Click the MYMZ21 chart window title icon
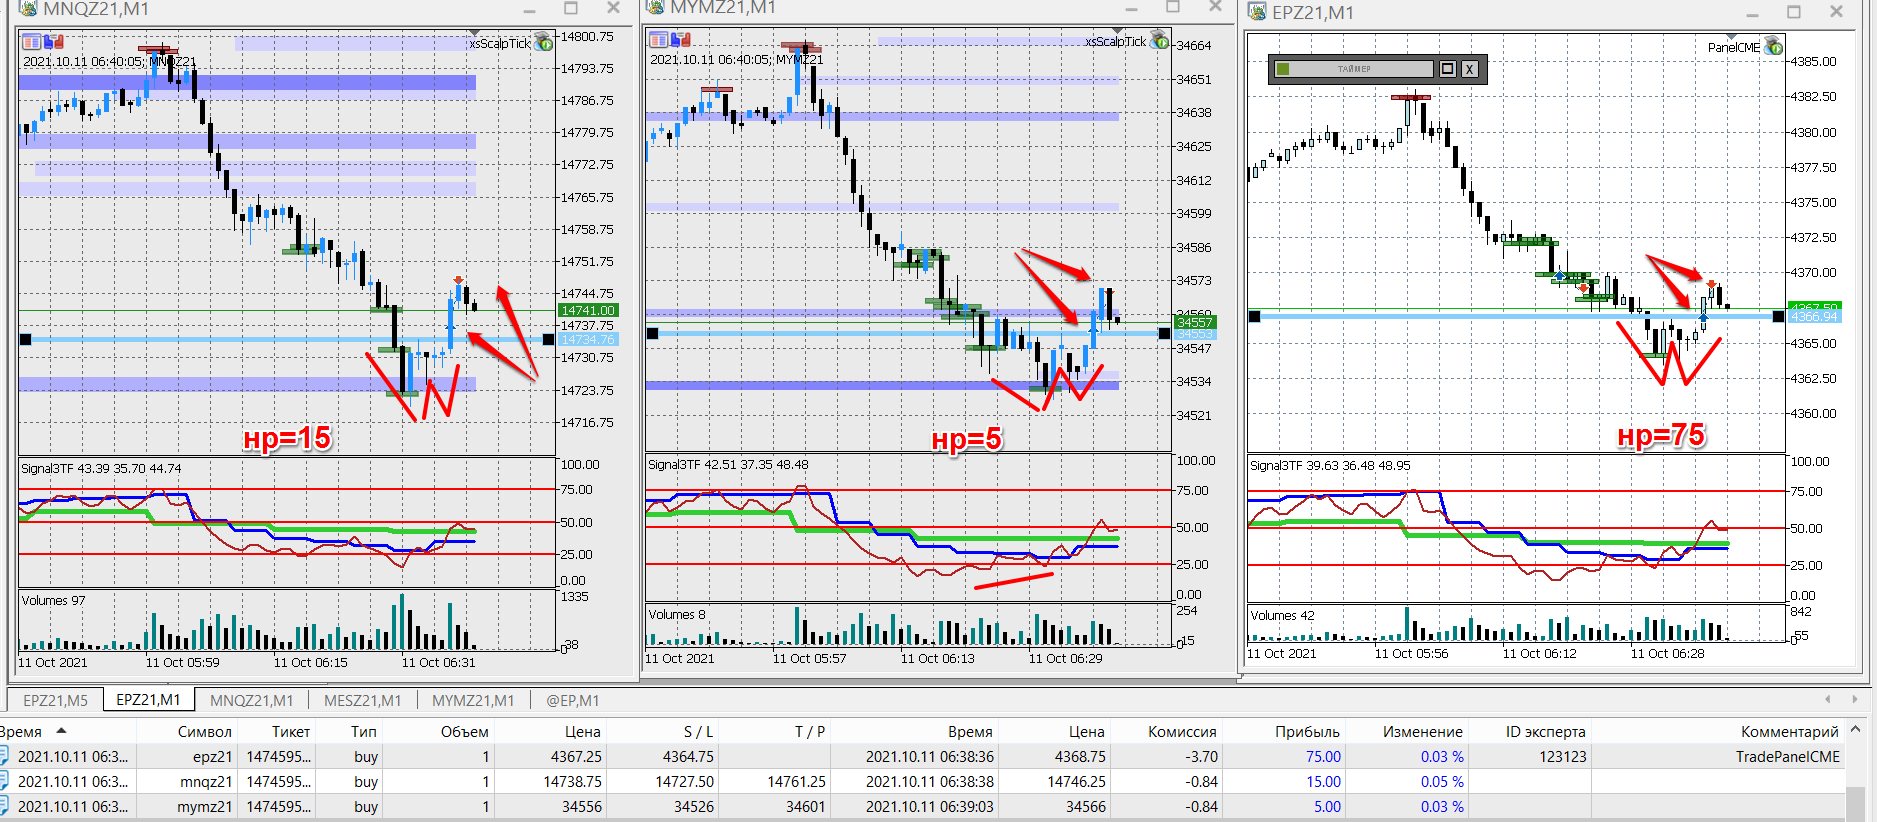The width and height of the screenshot is (1877, 822). [x=655, y=7]
